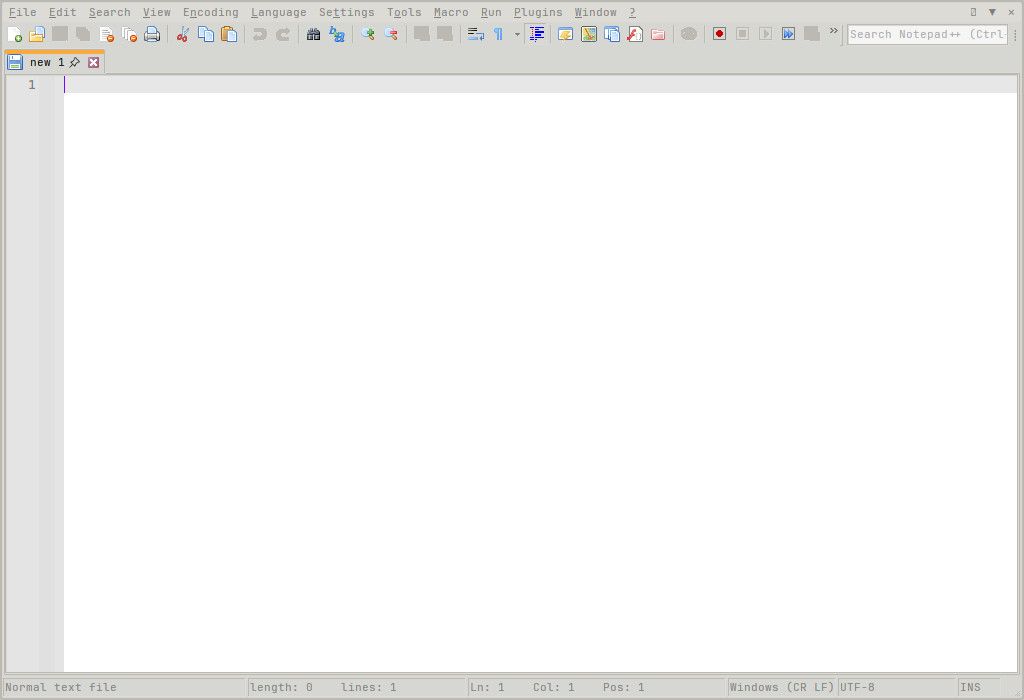Open the Edit menu

63,12
